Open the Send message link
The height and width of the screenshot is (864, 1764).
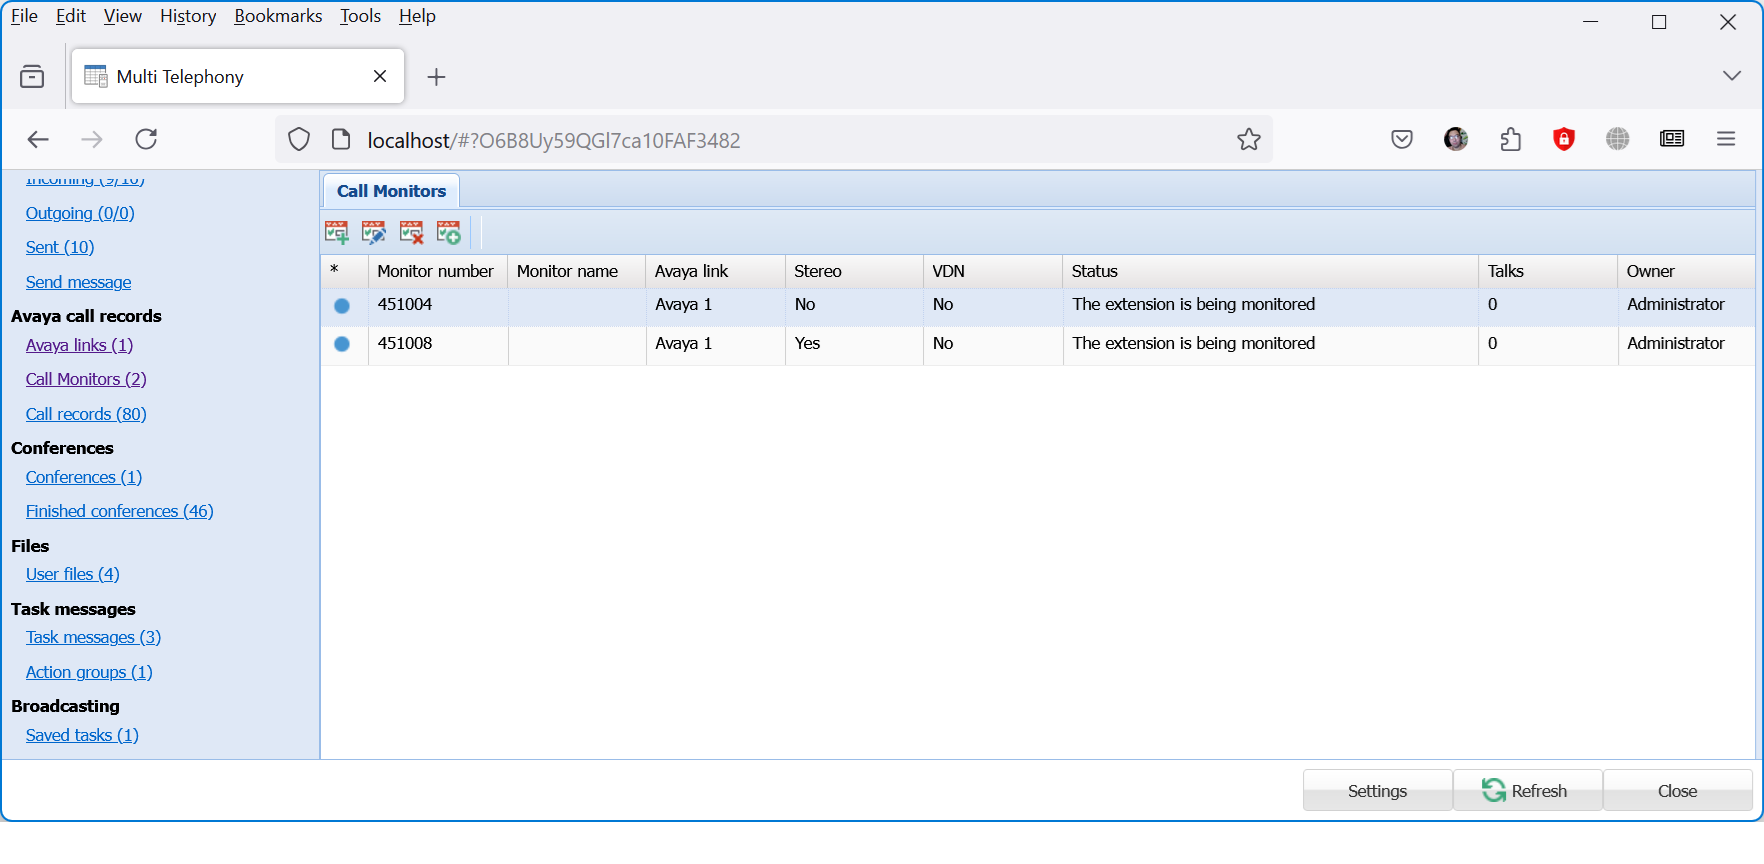(x=78, y=282)
